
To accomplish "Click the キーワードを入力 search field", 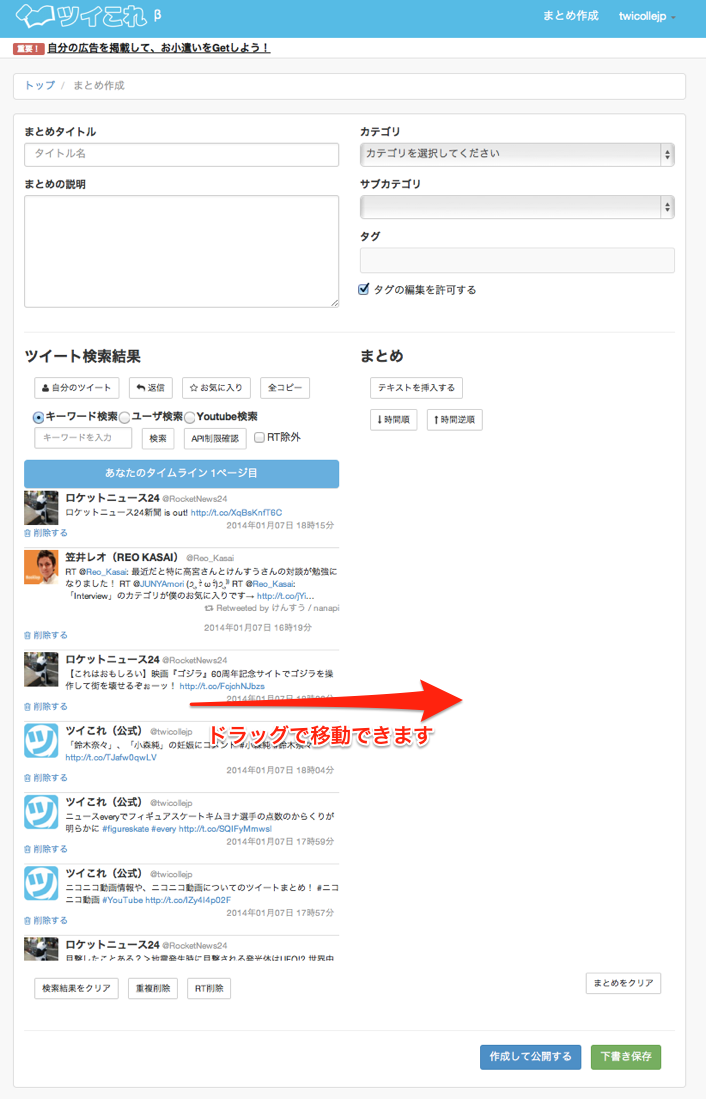I will tap(83, 437).
